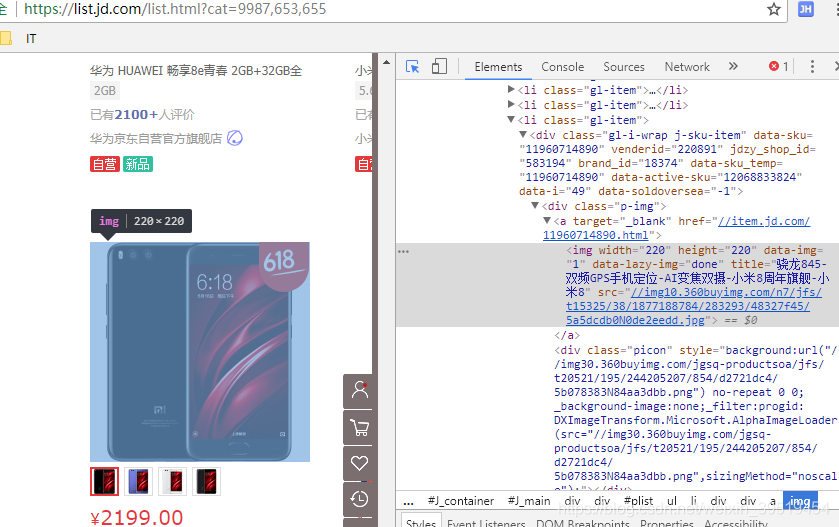Select #J_main in the breadcrumb

[x=529, y=501]
